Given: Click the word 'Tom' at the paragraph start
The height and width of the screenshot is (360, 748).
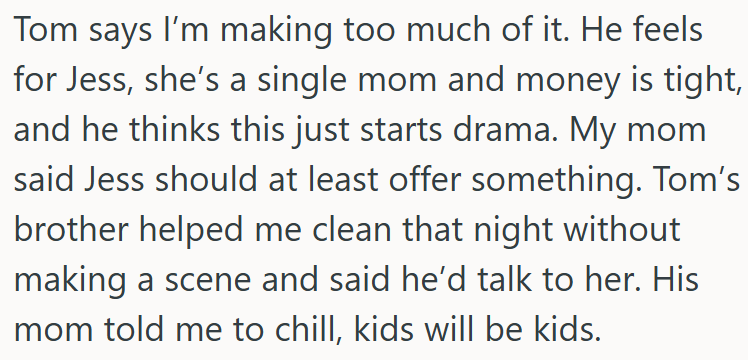Looking at the screenshot, I should (x=40, y=30).
